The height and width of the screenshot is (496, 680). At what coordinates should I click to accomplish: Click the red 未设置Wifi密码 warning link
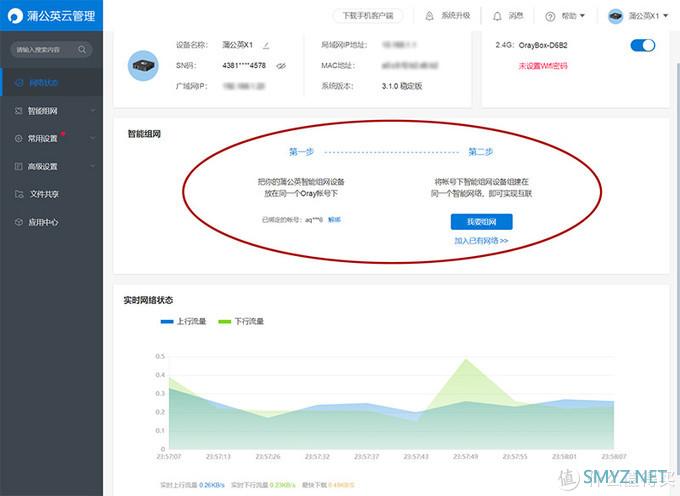click(543, 66)
